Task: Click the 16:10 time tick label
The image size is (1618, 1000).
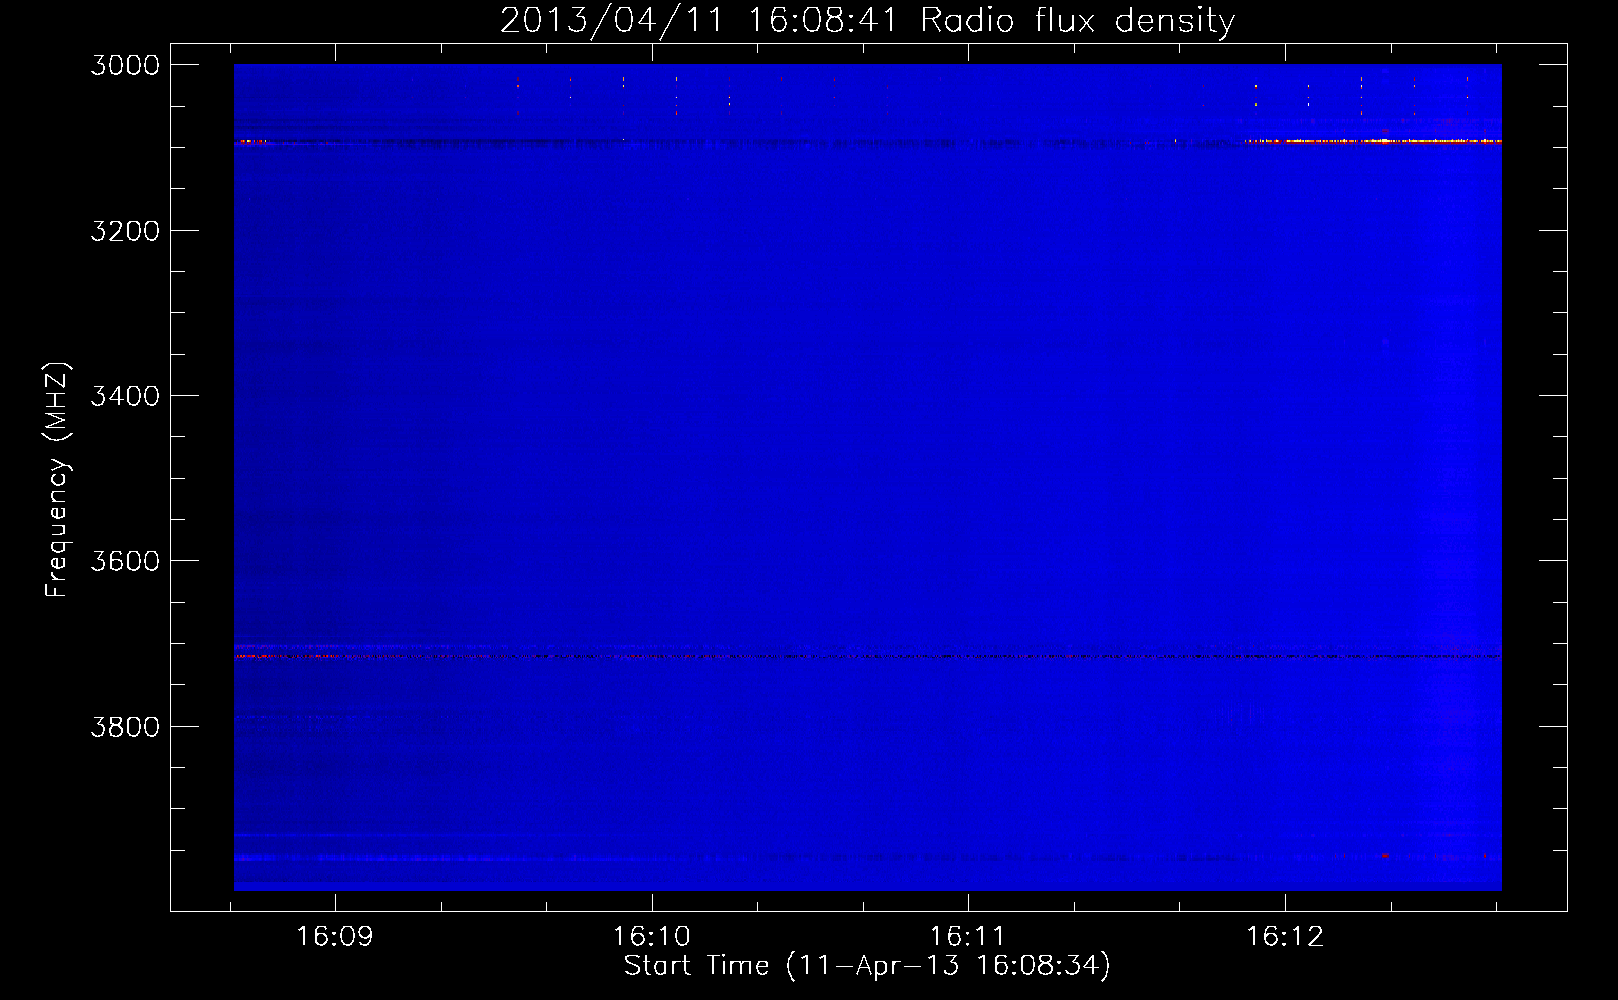Action: pyautogui.click(x=652, y=937)
